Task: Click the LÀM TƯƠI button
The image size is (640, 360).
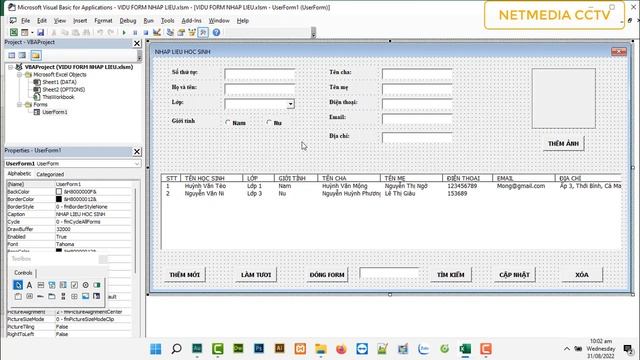Action: pyautogui.click(x=256, y=275)
